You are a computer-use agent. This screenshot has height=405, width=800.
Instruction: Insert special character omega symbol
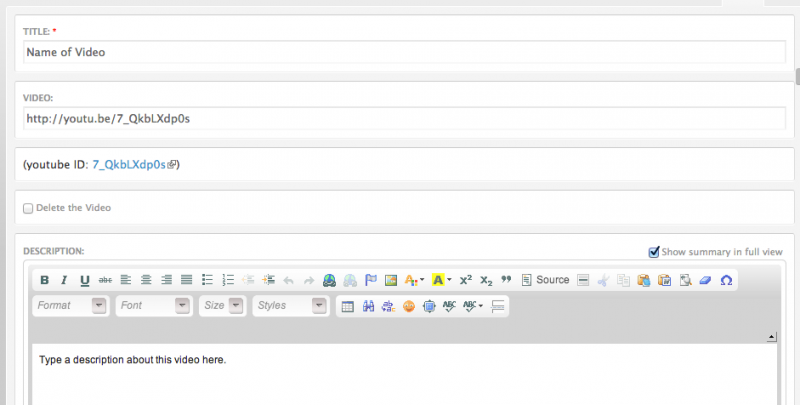coord(726,280)
